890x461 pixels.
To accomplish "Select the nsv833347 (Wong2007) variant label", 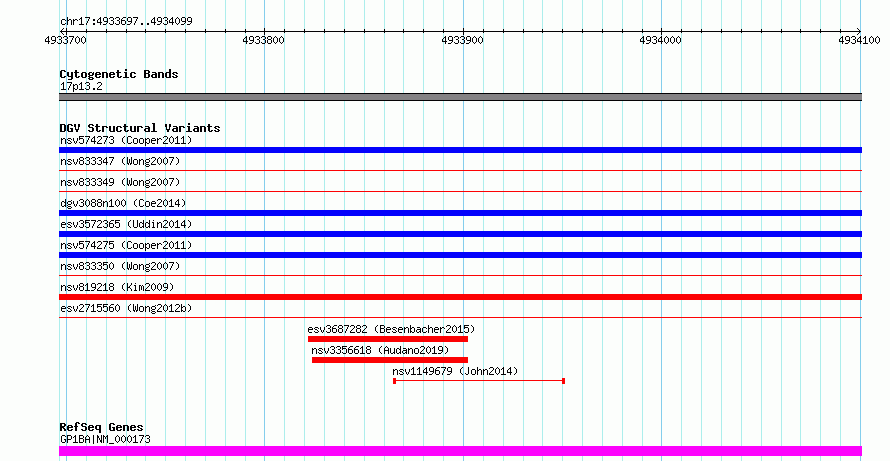I will 120,161.
